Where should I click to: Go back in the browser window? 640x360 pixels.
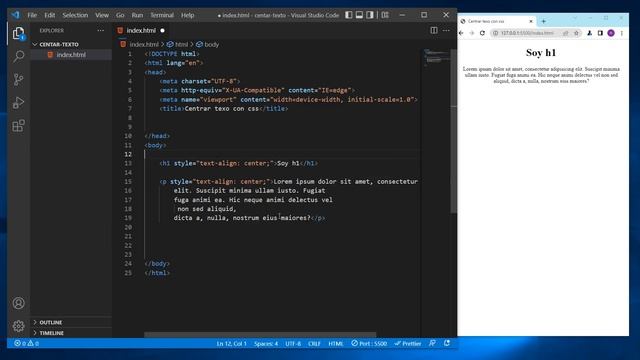click(x=462, y=33)
